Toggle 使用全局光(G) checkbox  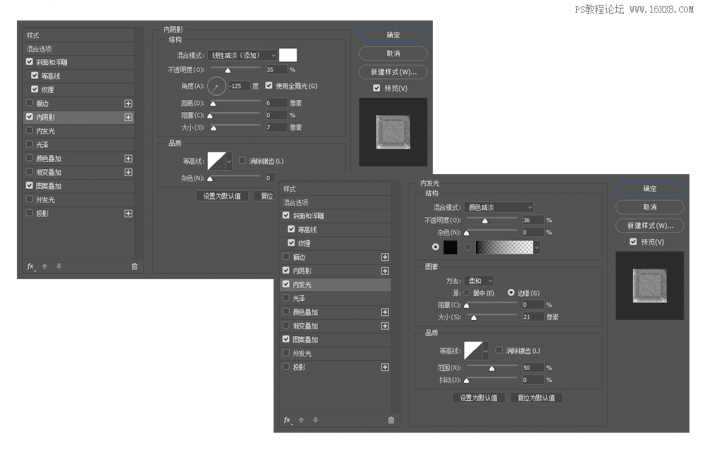tap(269, 85)
